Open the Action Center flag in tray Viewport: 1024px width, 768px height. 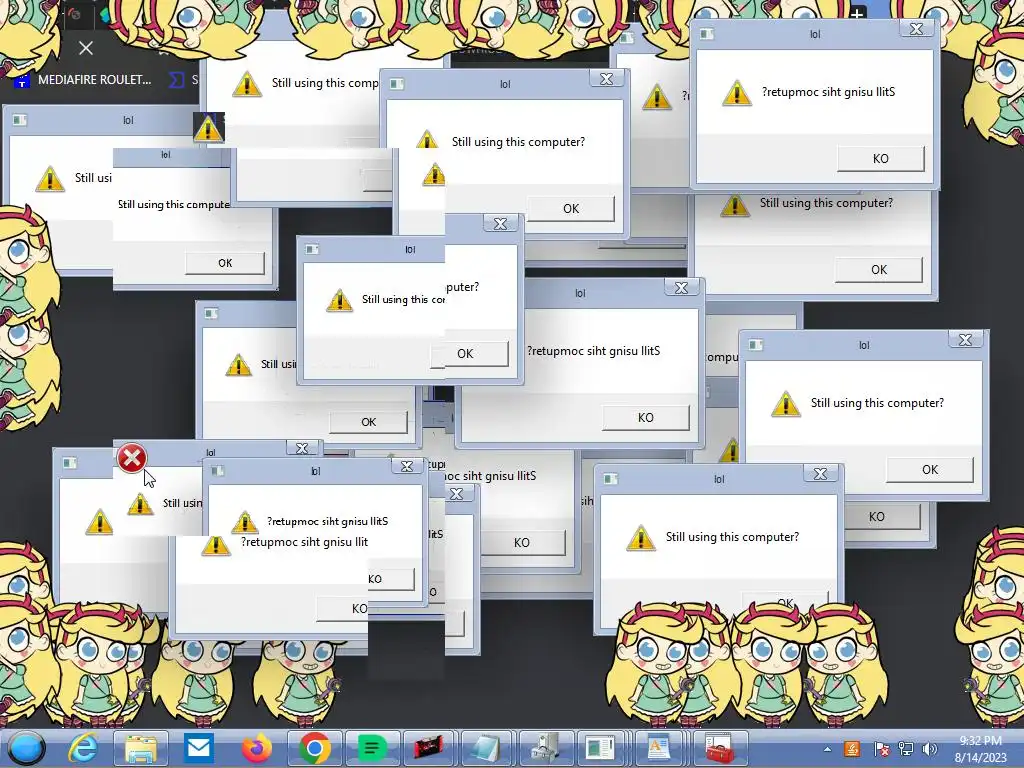coord(881,749)
